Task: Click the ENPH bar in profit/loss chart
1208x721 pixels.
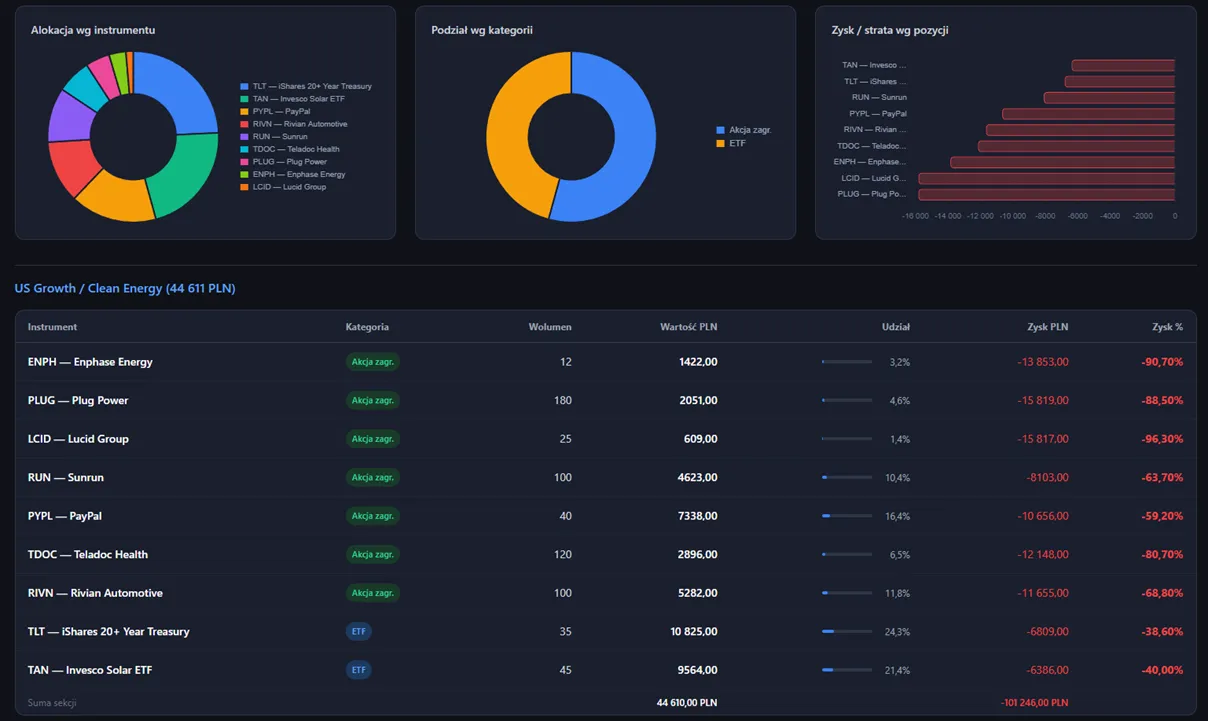Action: pos(1063,162)
